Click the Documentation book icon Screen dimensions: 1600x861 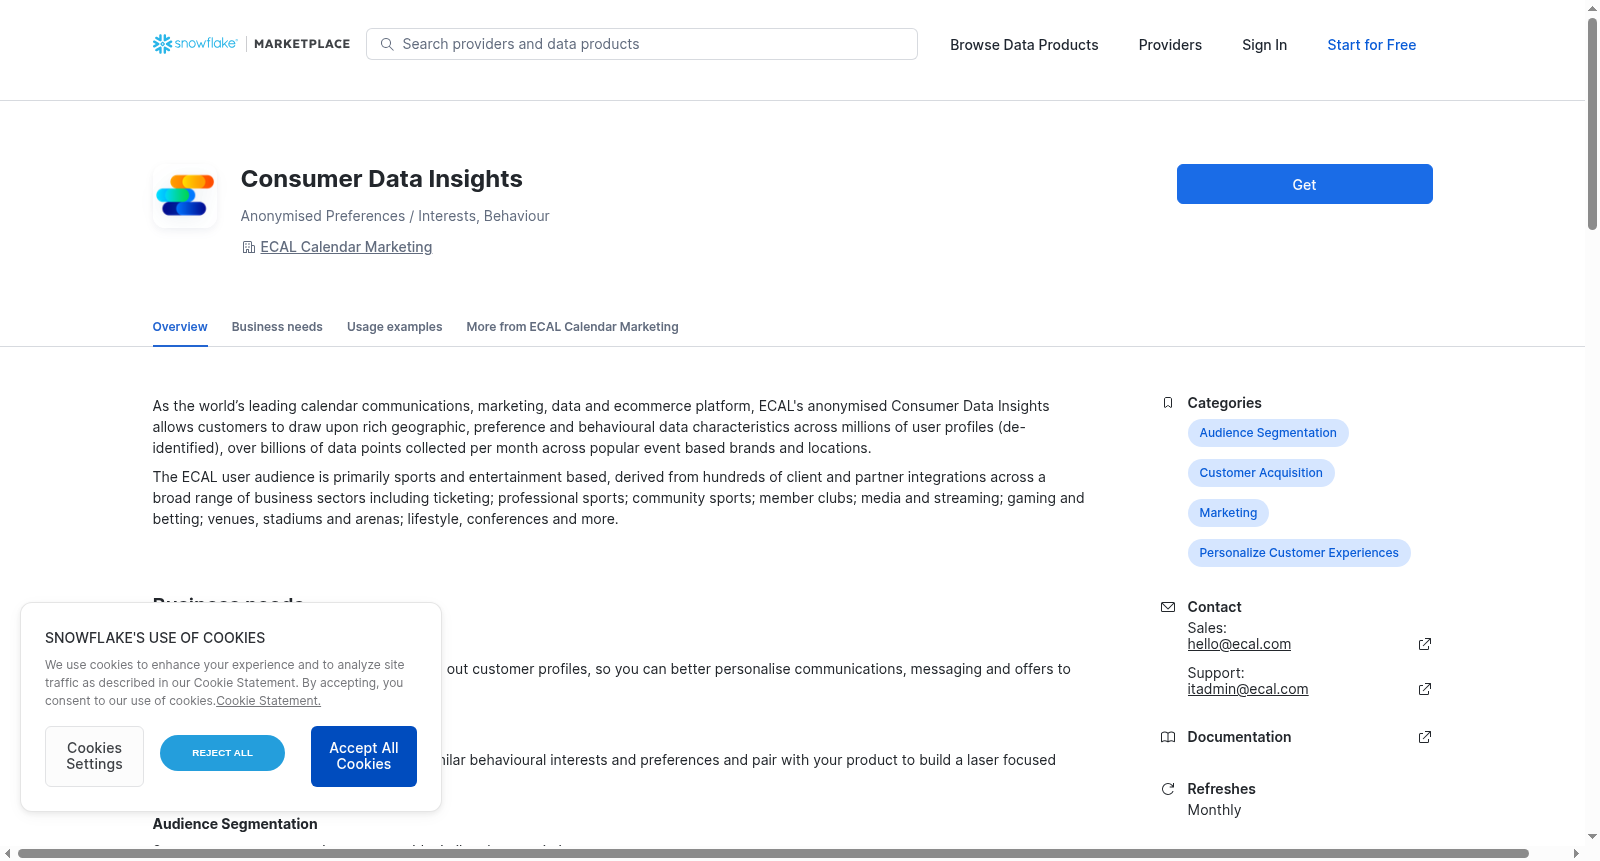(1168, 737)
